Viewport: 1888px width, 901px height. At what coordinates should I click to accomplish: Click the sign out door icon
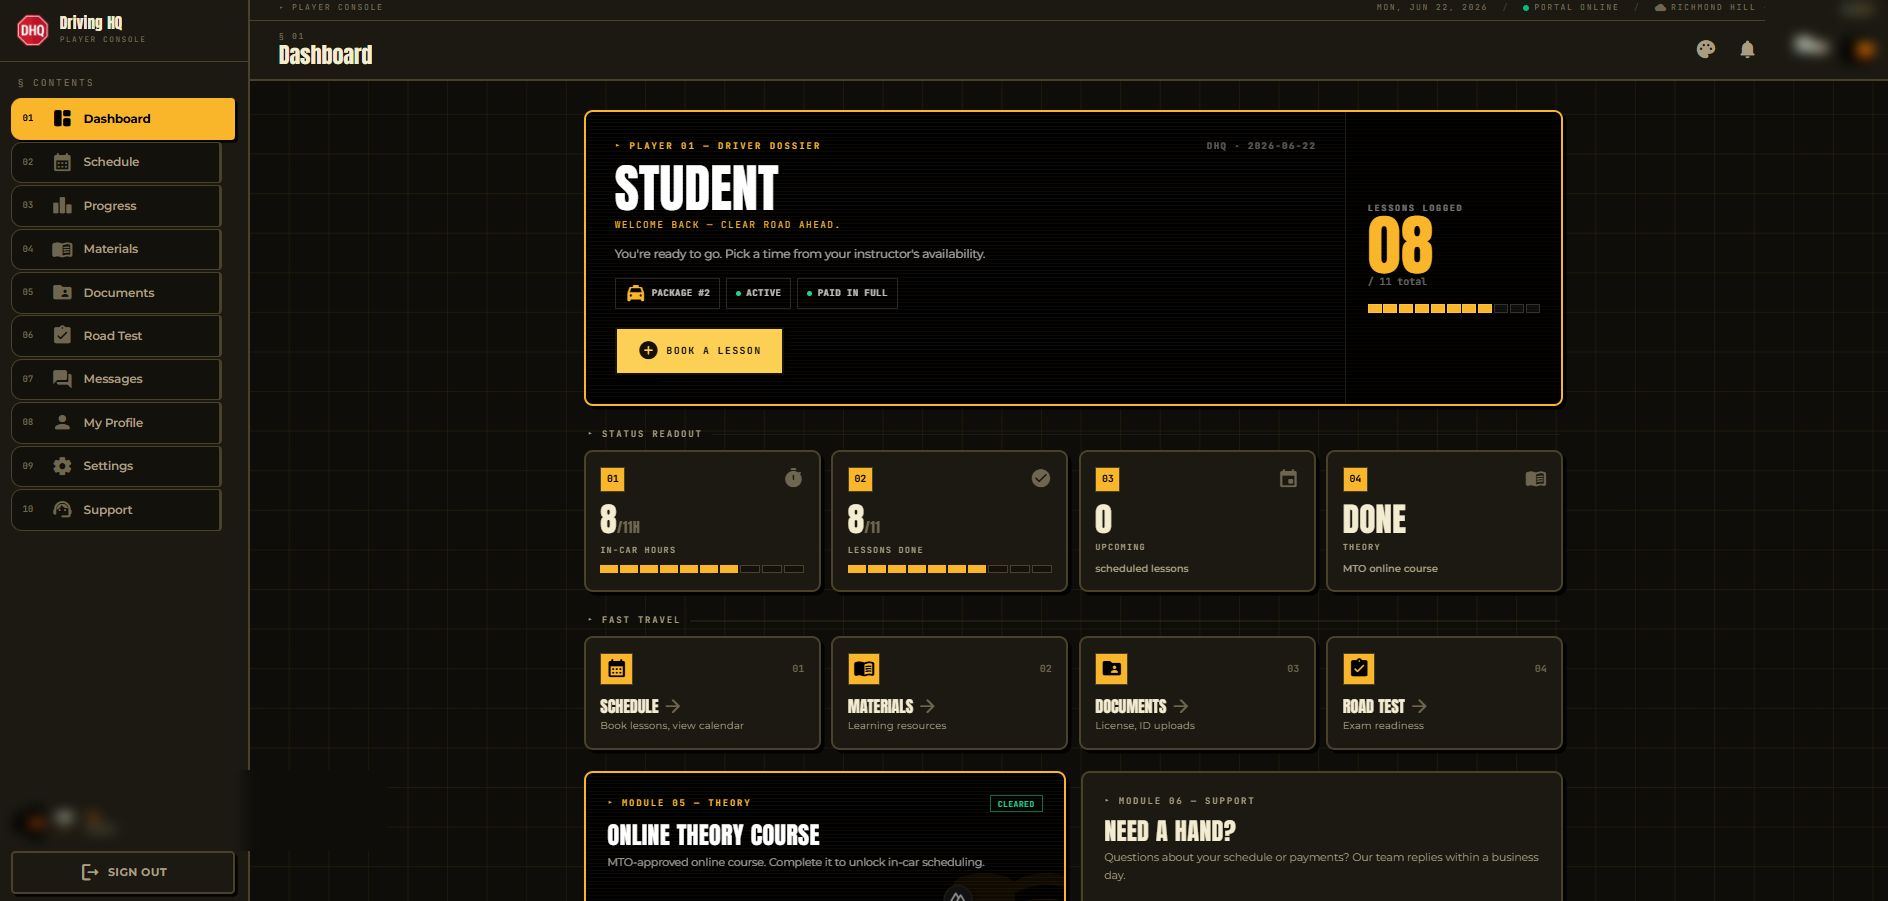pos(90,872)
